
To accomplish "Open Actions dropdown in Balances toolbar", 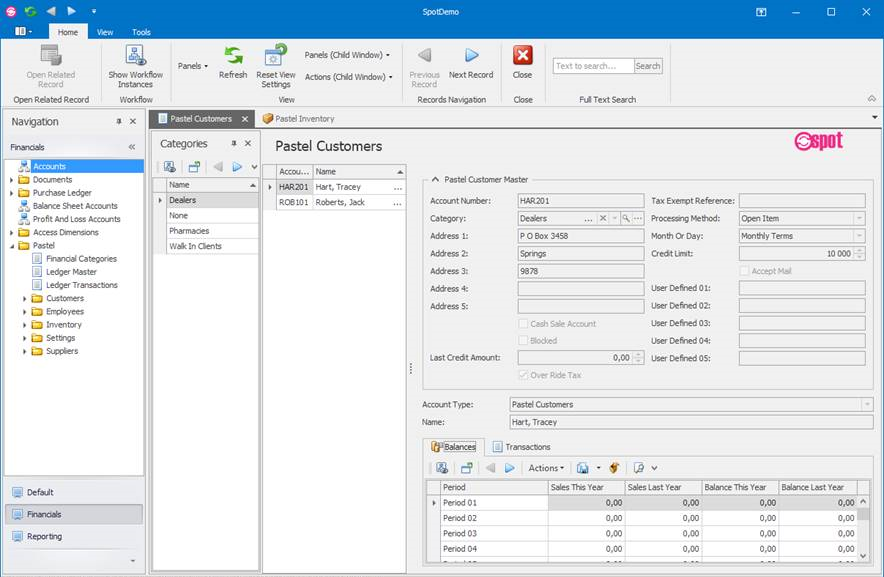I will (x=546, y=468).
